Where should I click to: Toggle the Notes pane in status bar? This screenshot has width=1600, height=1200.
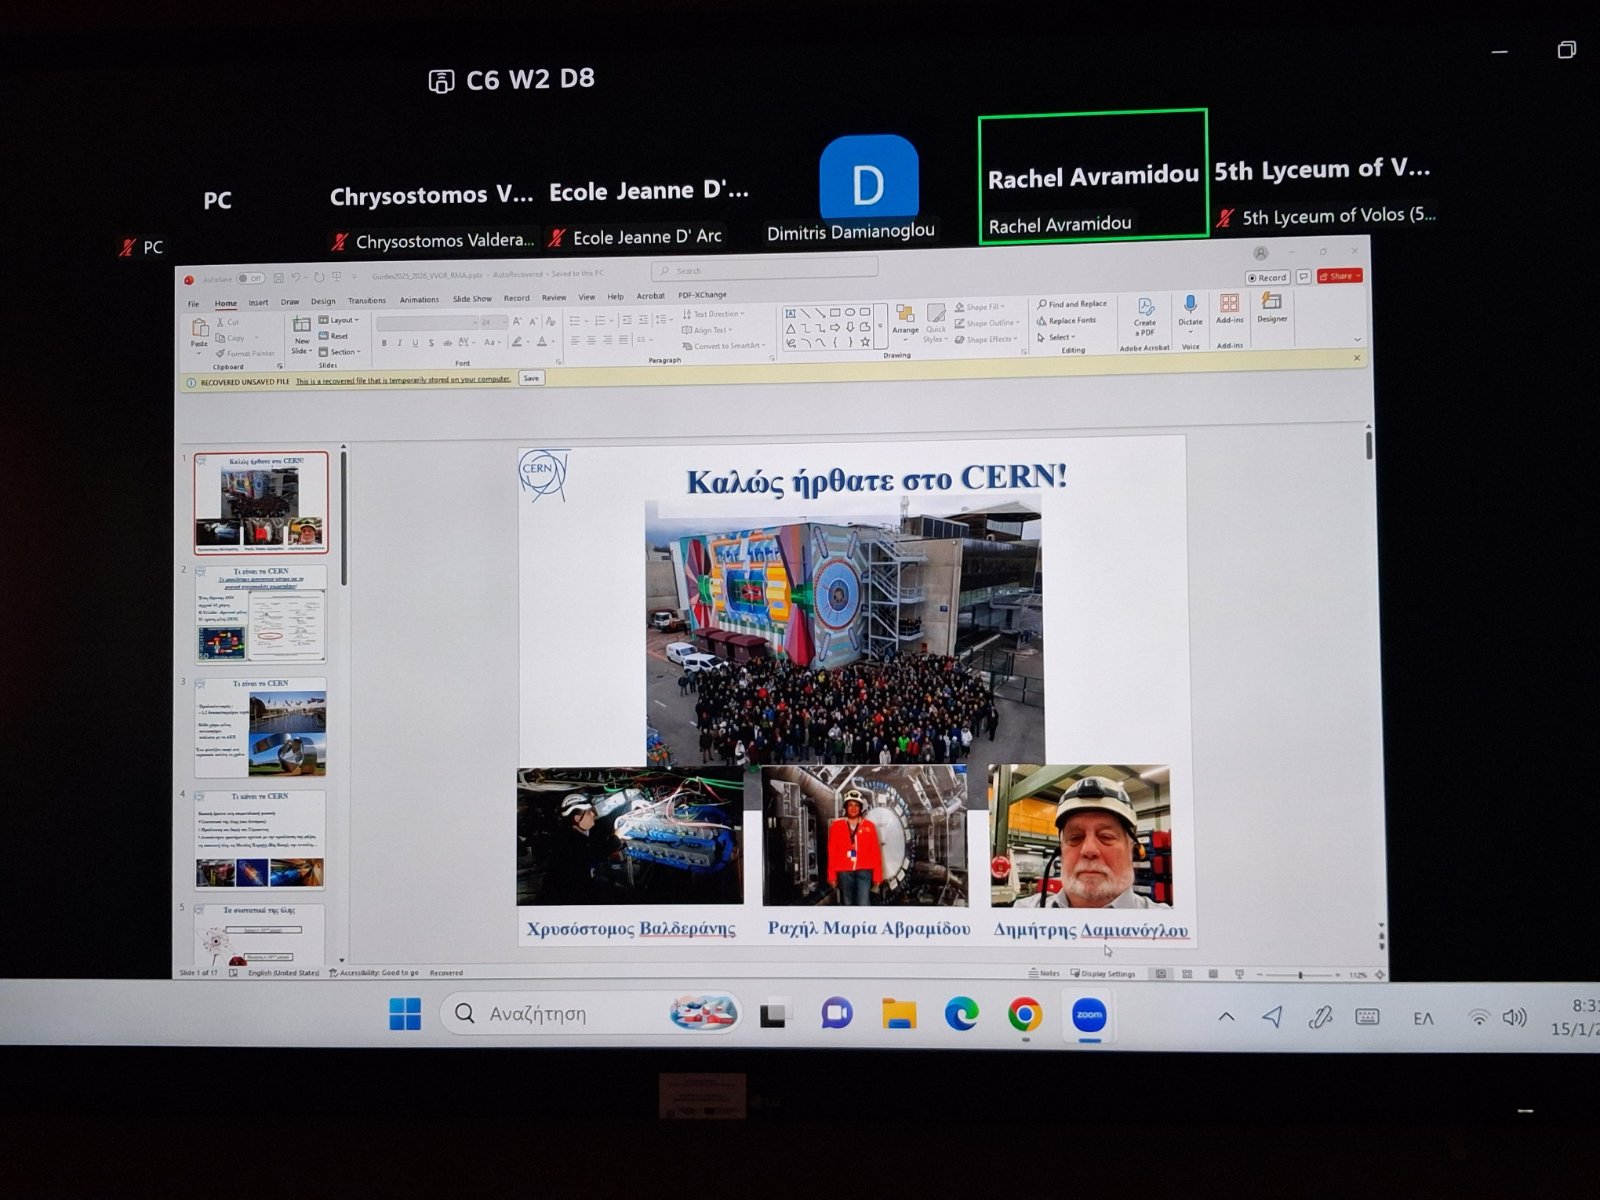pos(1044,973)
